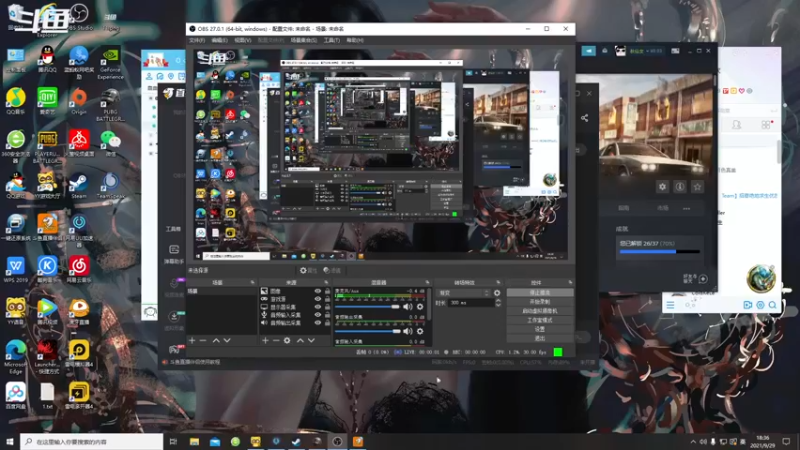The height and width of the screenshot is (450, 800).
Task: Click the 停止推流 stop streaming button
Action: 540,293
